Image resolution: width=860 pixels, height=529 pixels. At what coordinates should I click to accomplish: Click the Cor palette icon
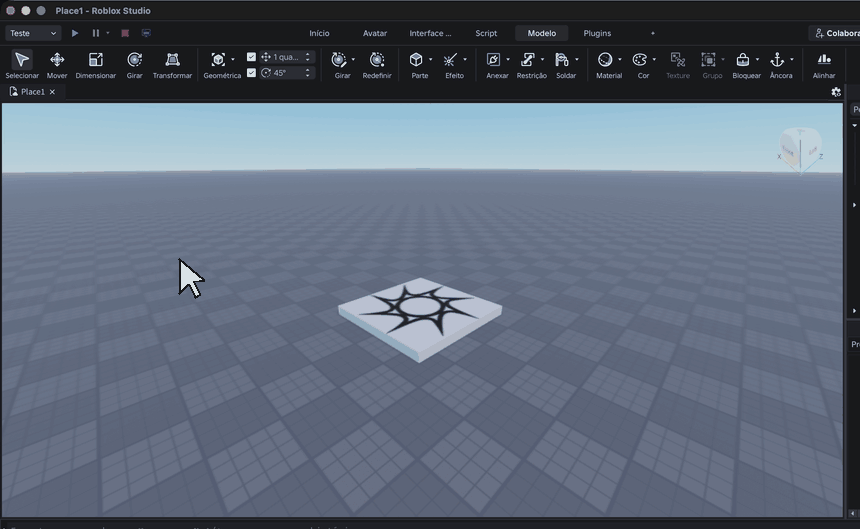point(640,59)
